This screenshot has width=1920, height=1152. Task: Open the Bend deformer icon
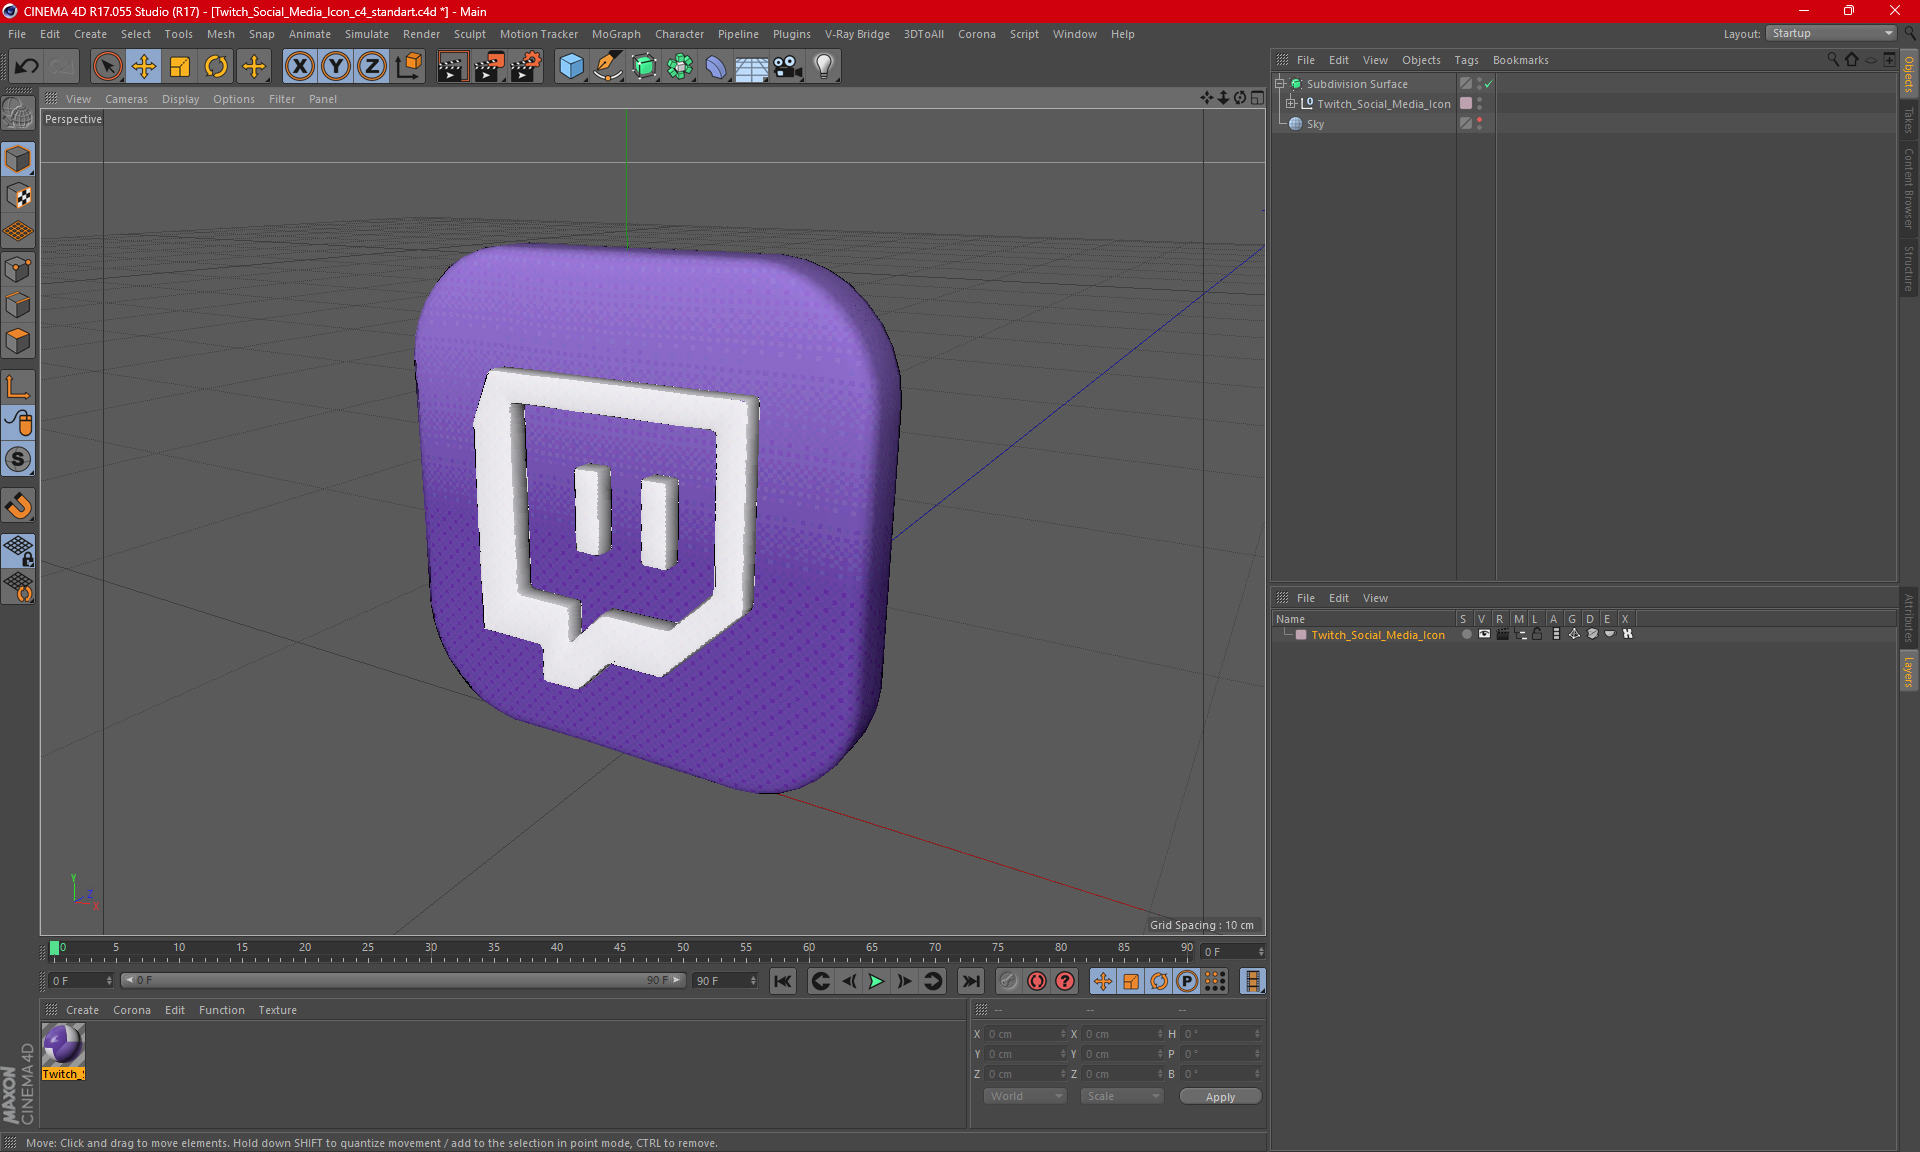click(716, 67)
